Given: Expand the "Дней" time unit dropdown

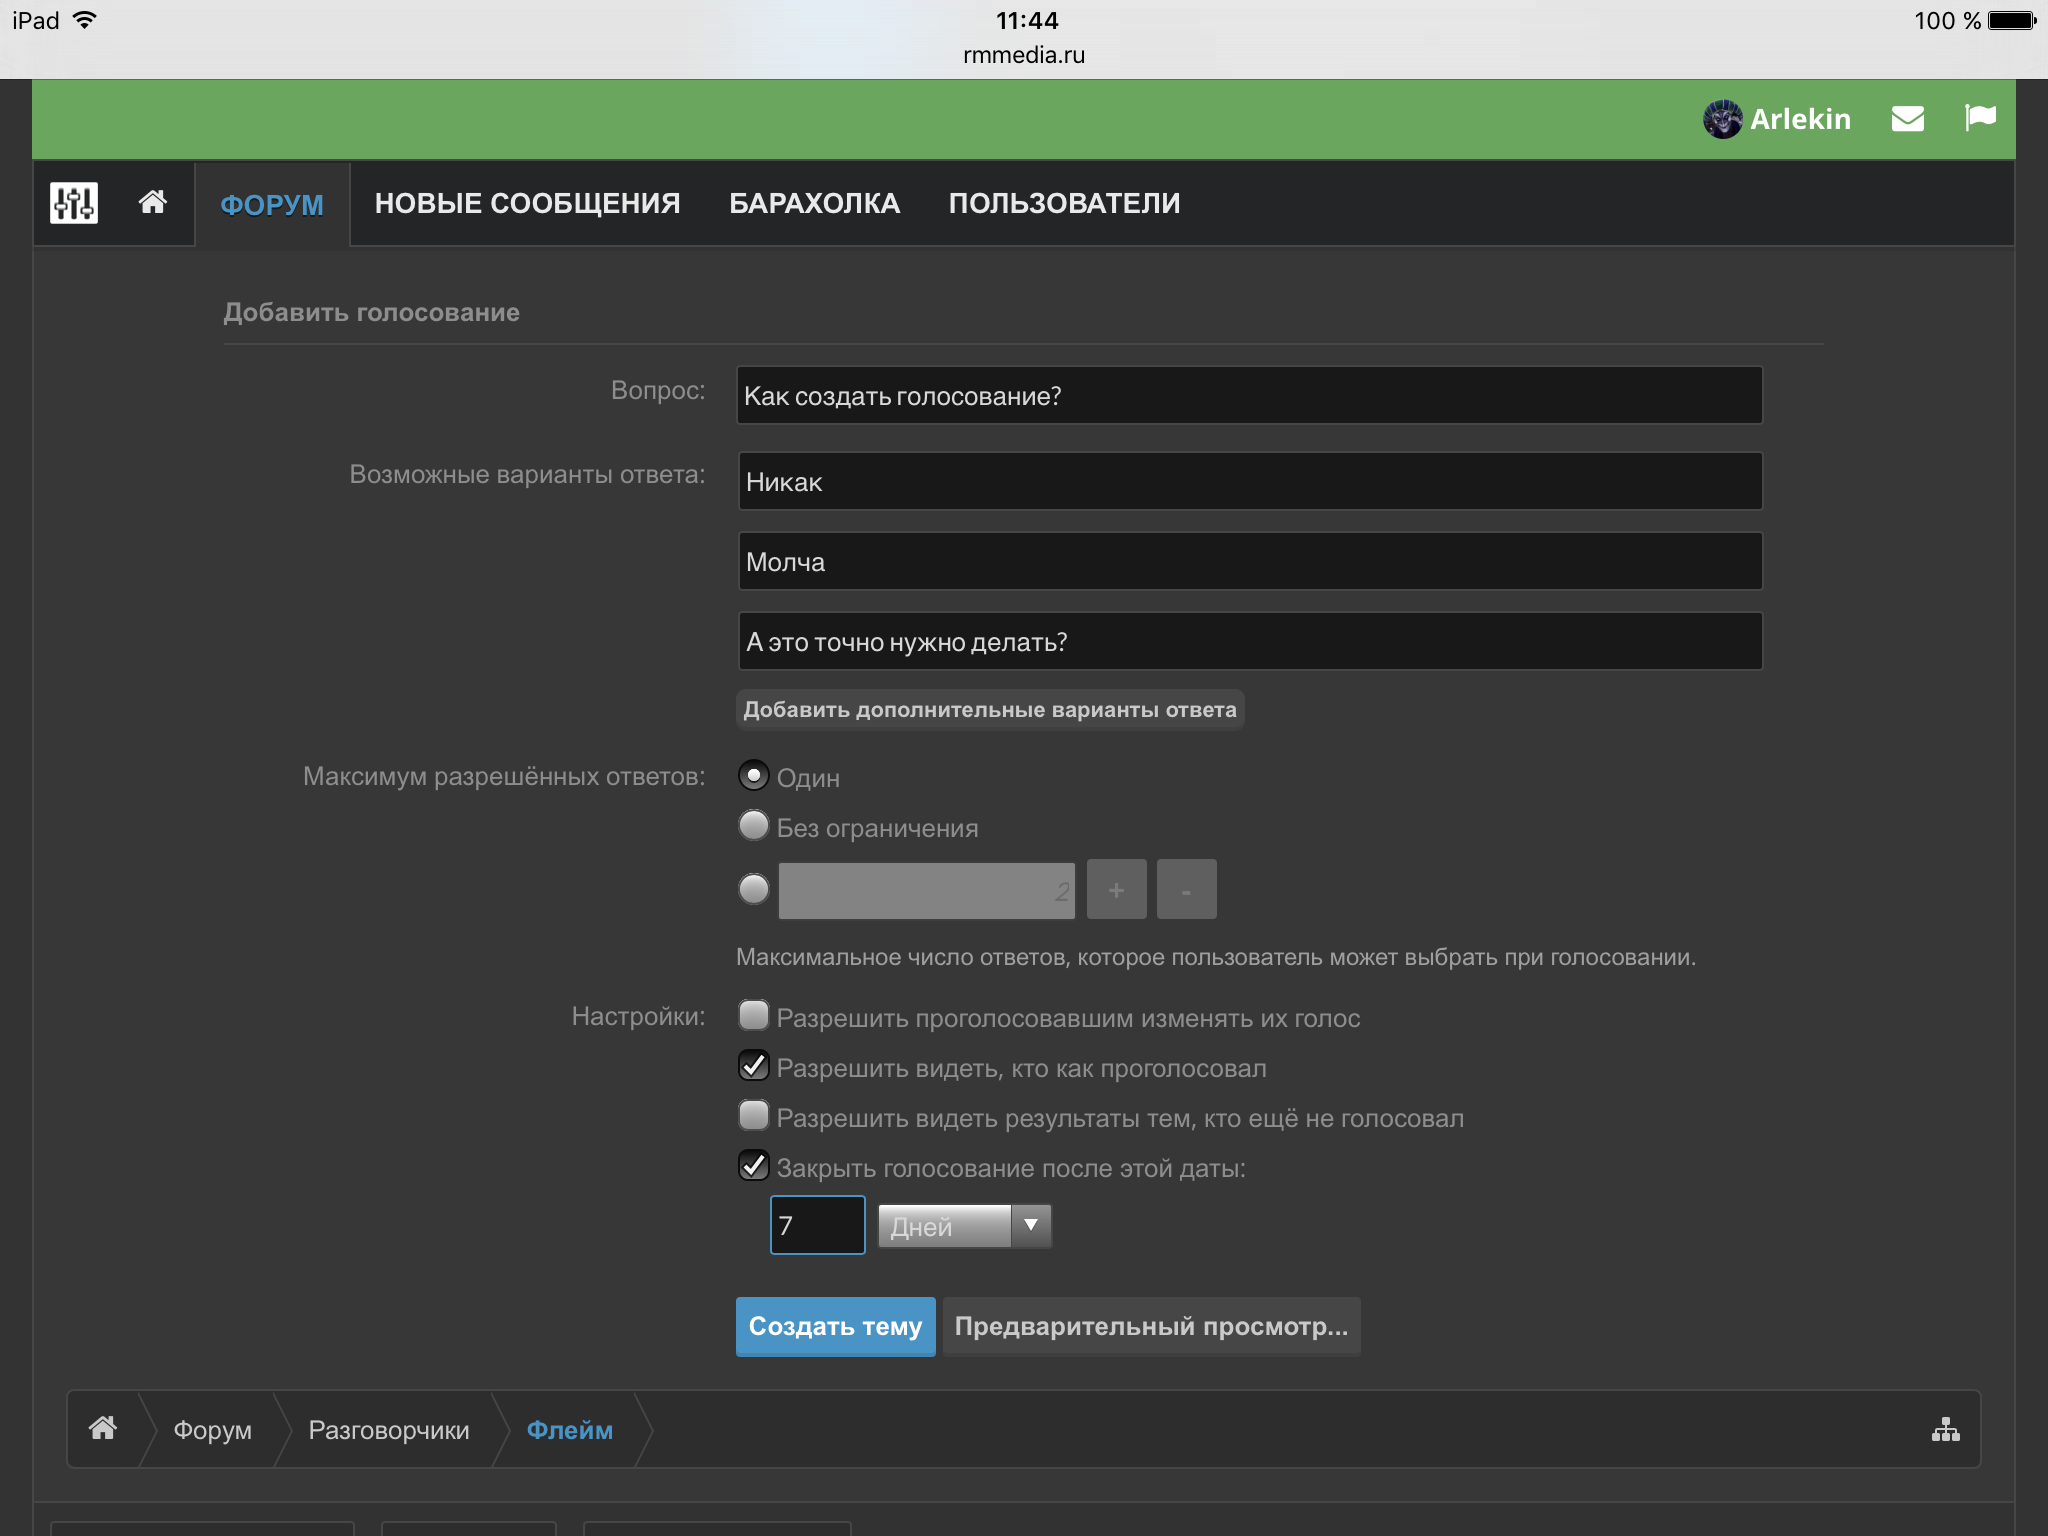Looking at the screenshot, I should tap(964, 1226).
